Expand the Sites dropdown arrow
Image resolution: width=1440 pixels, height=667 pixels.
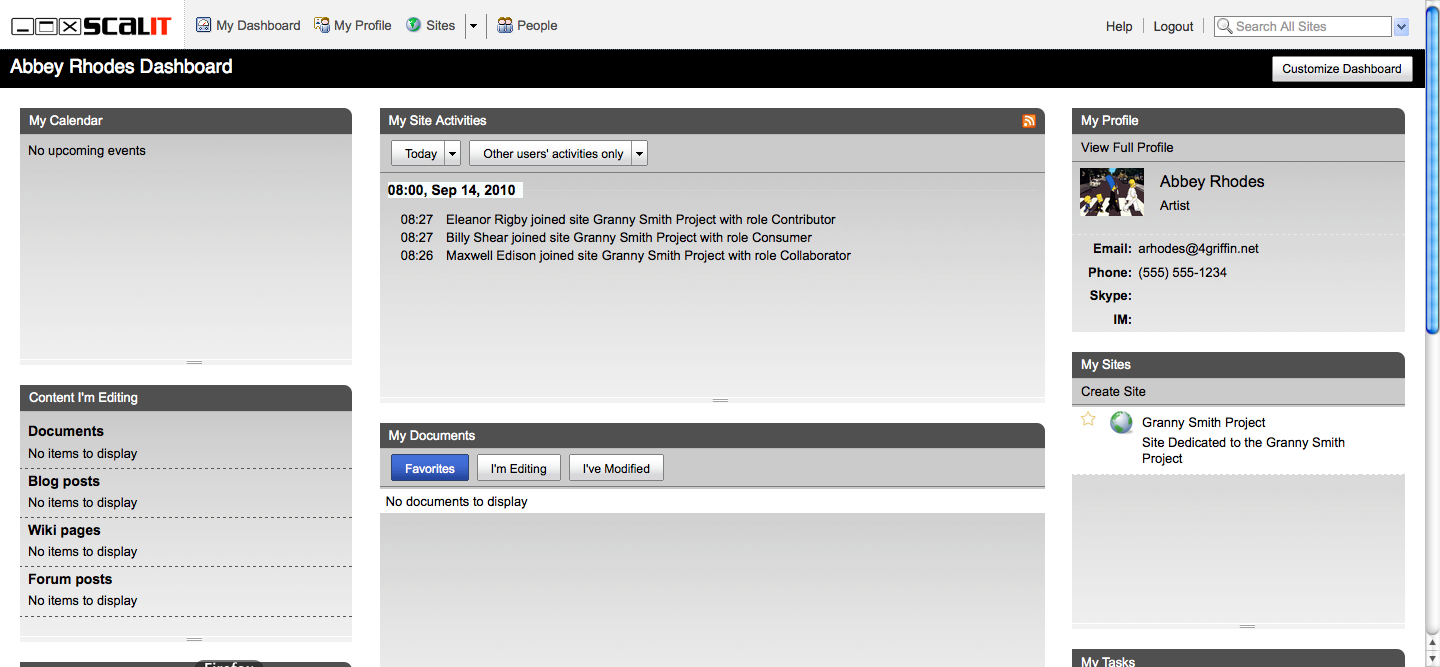[x=474, y=26]
